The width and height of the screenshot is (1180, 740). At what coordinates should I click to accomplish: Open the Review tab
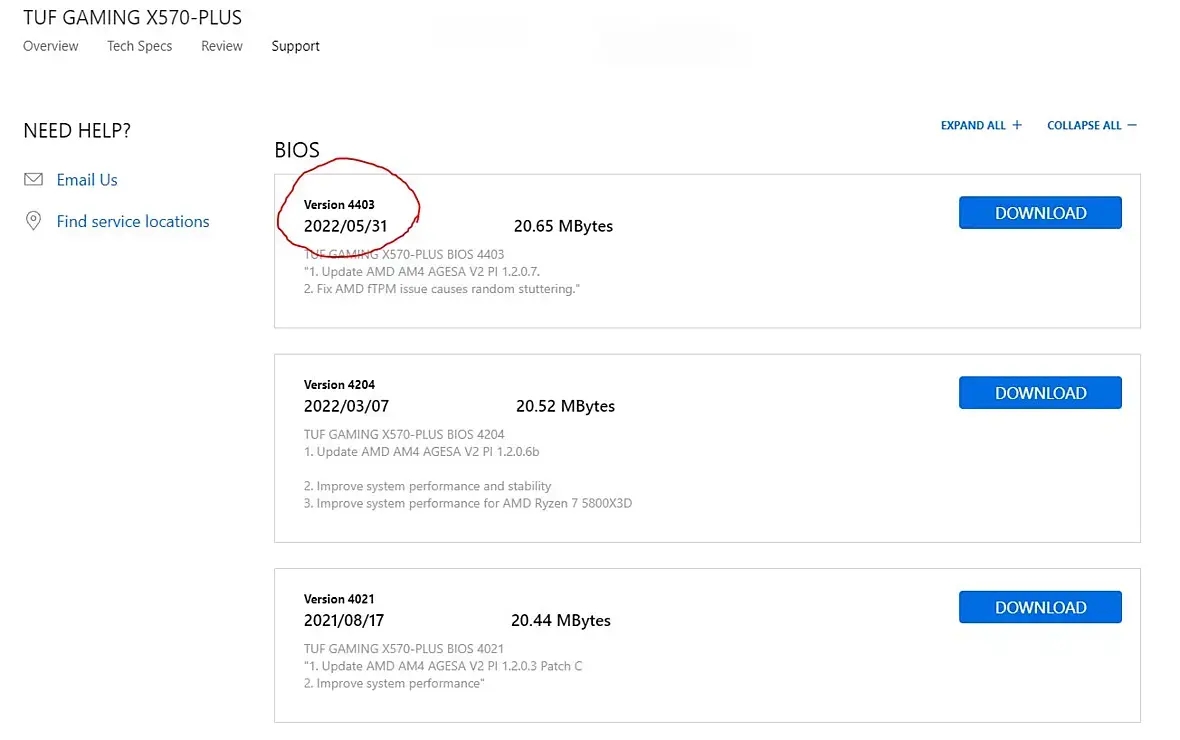coord(222,46)
